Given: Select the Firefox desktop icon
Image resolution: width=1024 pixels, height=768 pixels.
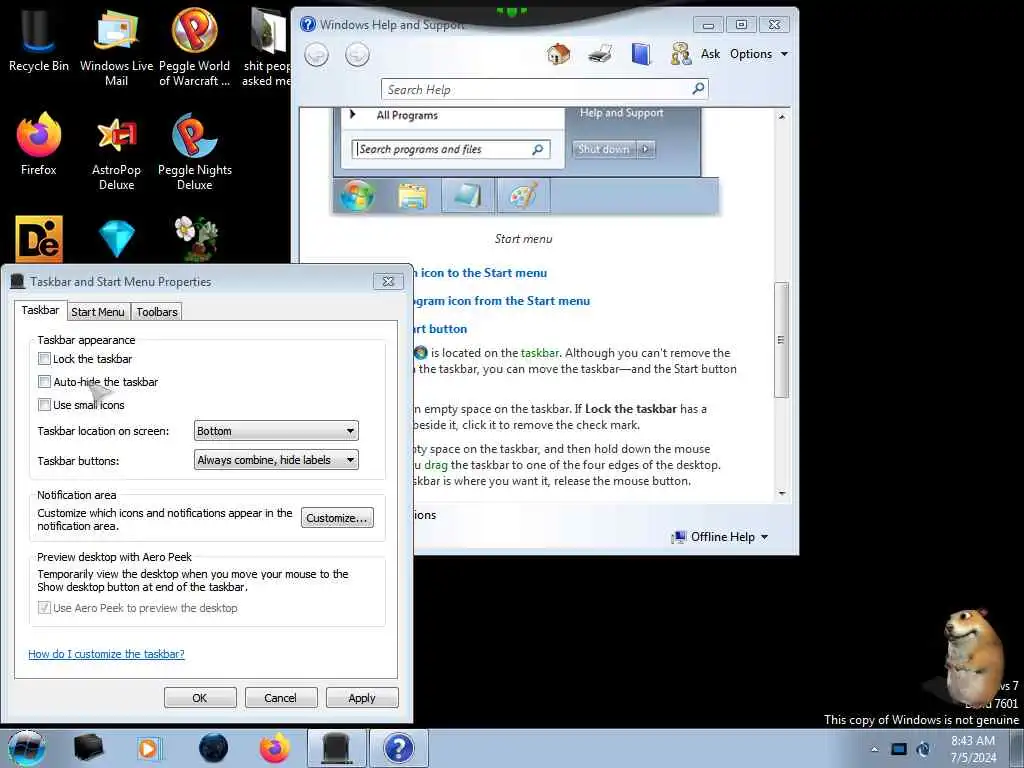Looking at the screenshot, I should tap(39, 144).
